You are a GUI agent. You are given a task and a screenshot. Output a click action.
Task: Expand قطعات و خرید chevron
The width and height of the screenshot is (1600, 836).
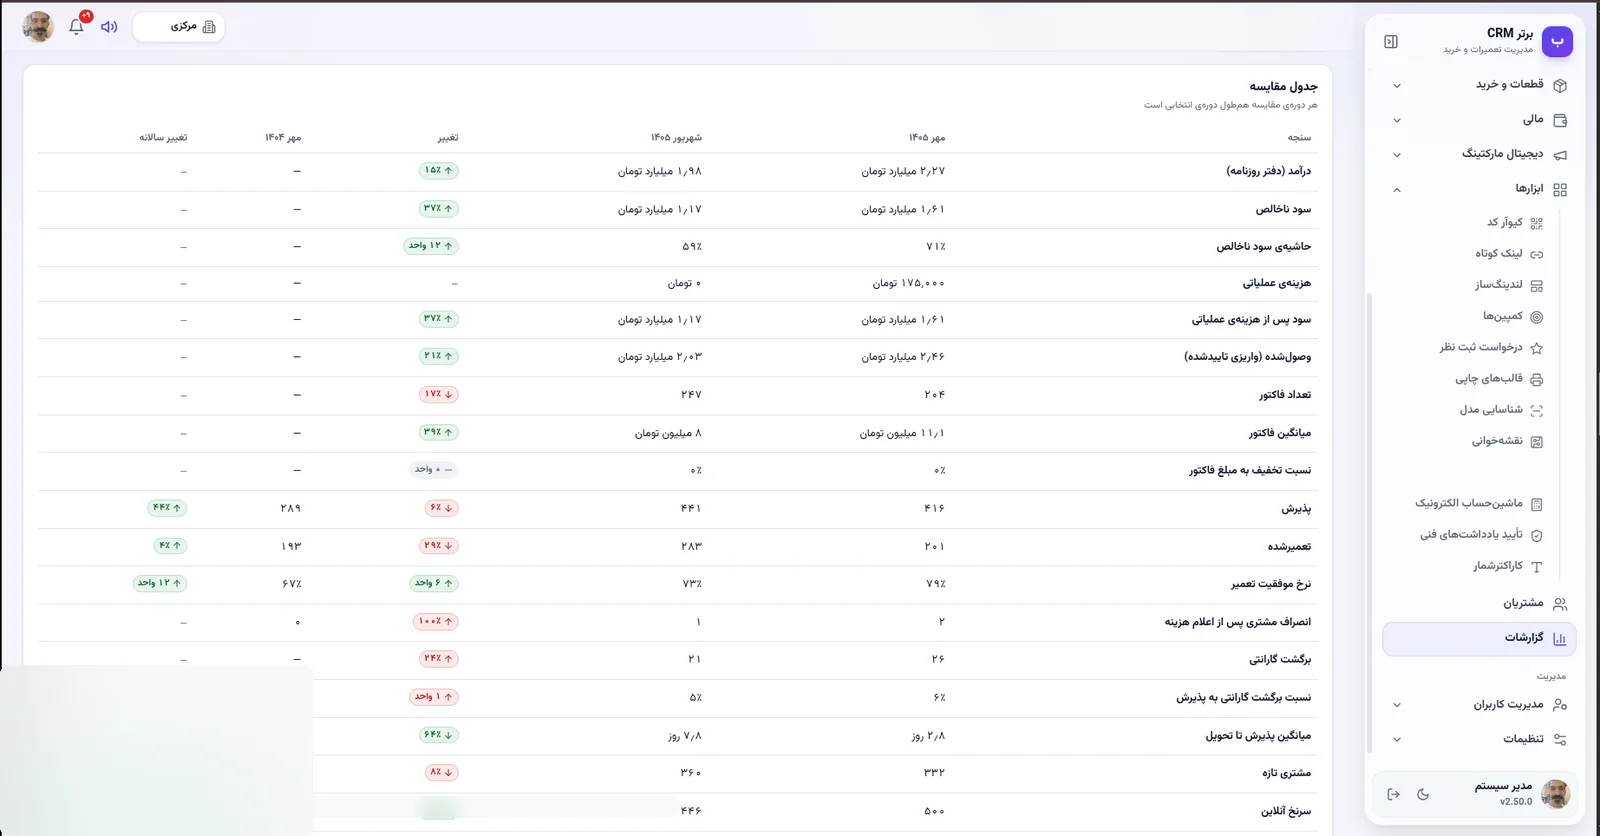[x=1397, y=85]
